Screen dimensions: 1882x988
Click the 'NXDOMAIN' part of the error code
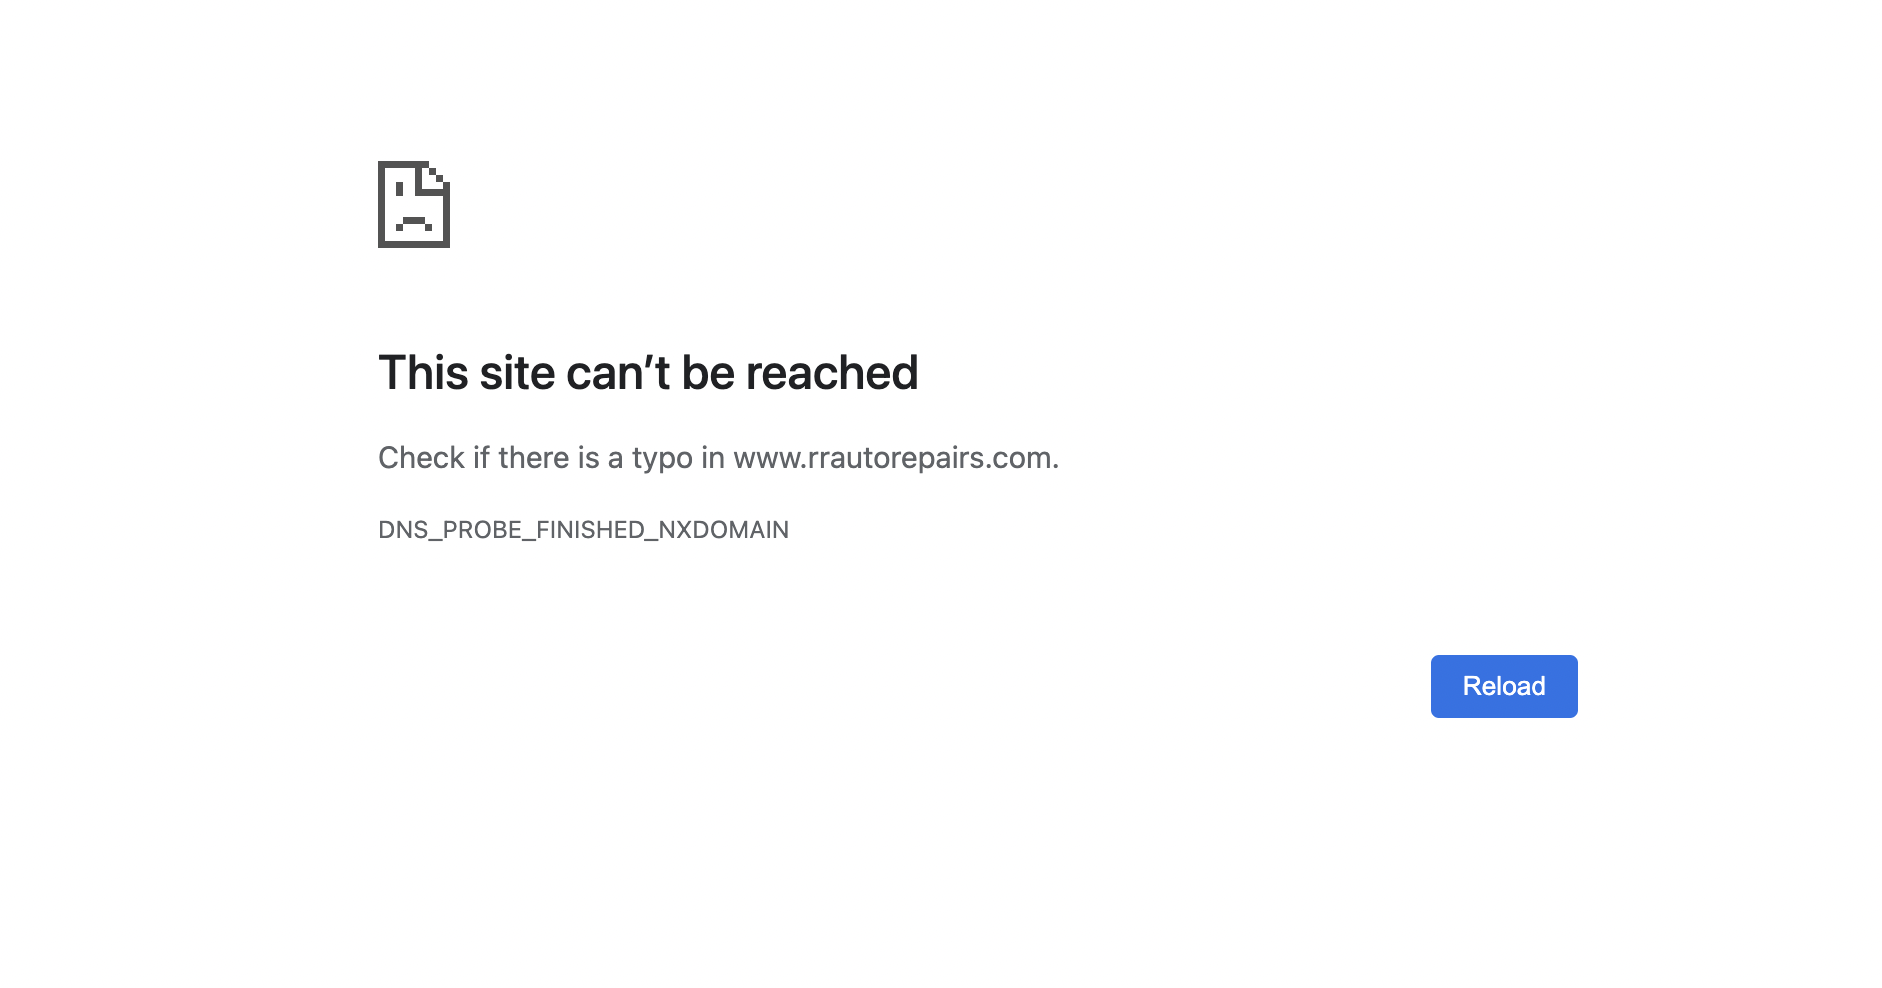click(723, 530)
